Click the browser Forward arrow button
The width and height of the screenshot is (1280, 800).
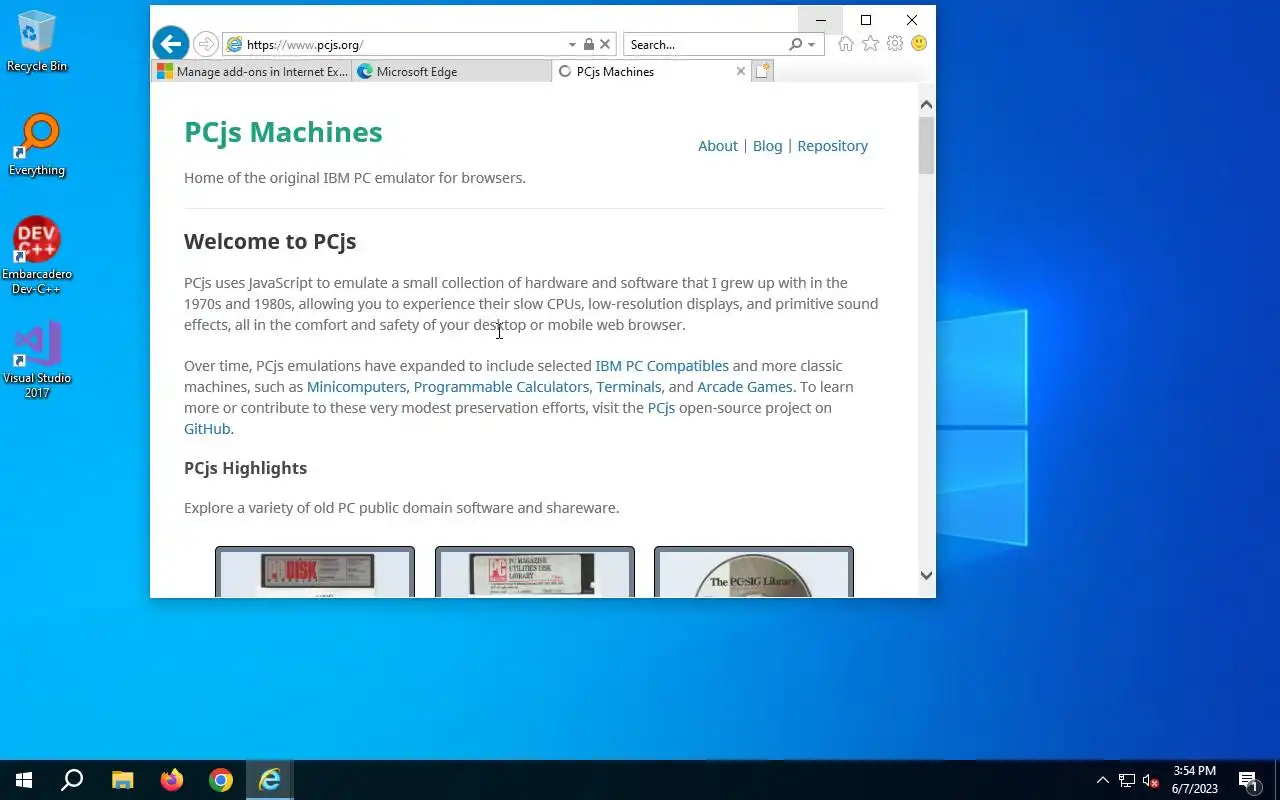coord(206,44)
